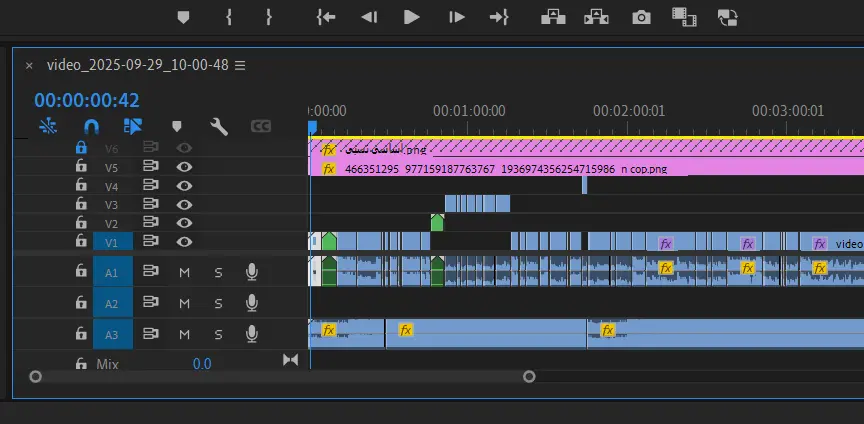Viewport: 864px width, 424px height.
Task: Toggle A3 track targeting
Action: 113,334
